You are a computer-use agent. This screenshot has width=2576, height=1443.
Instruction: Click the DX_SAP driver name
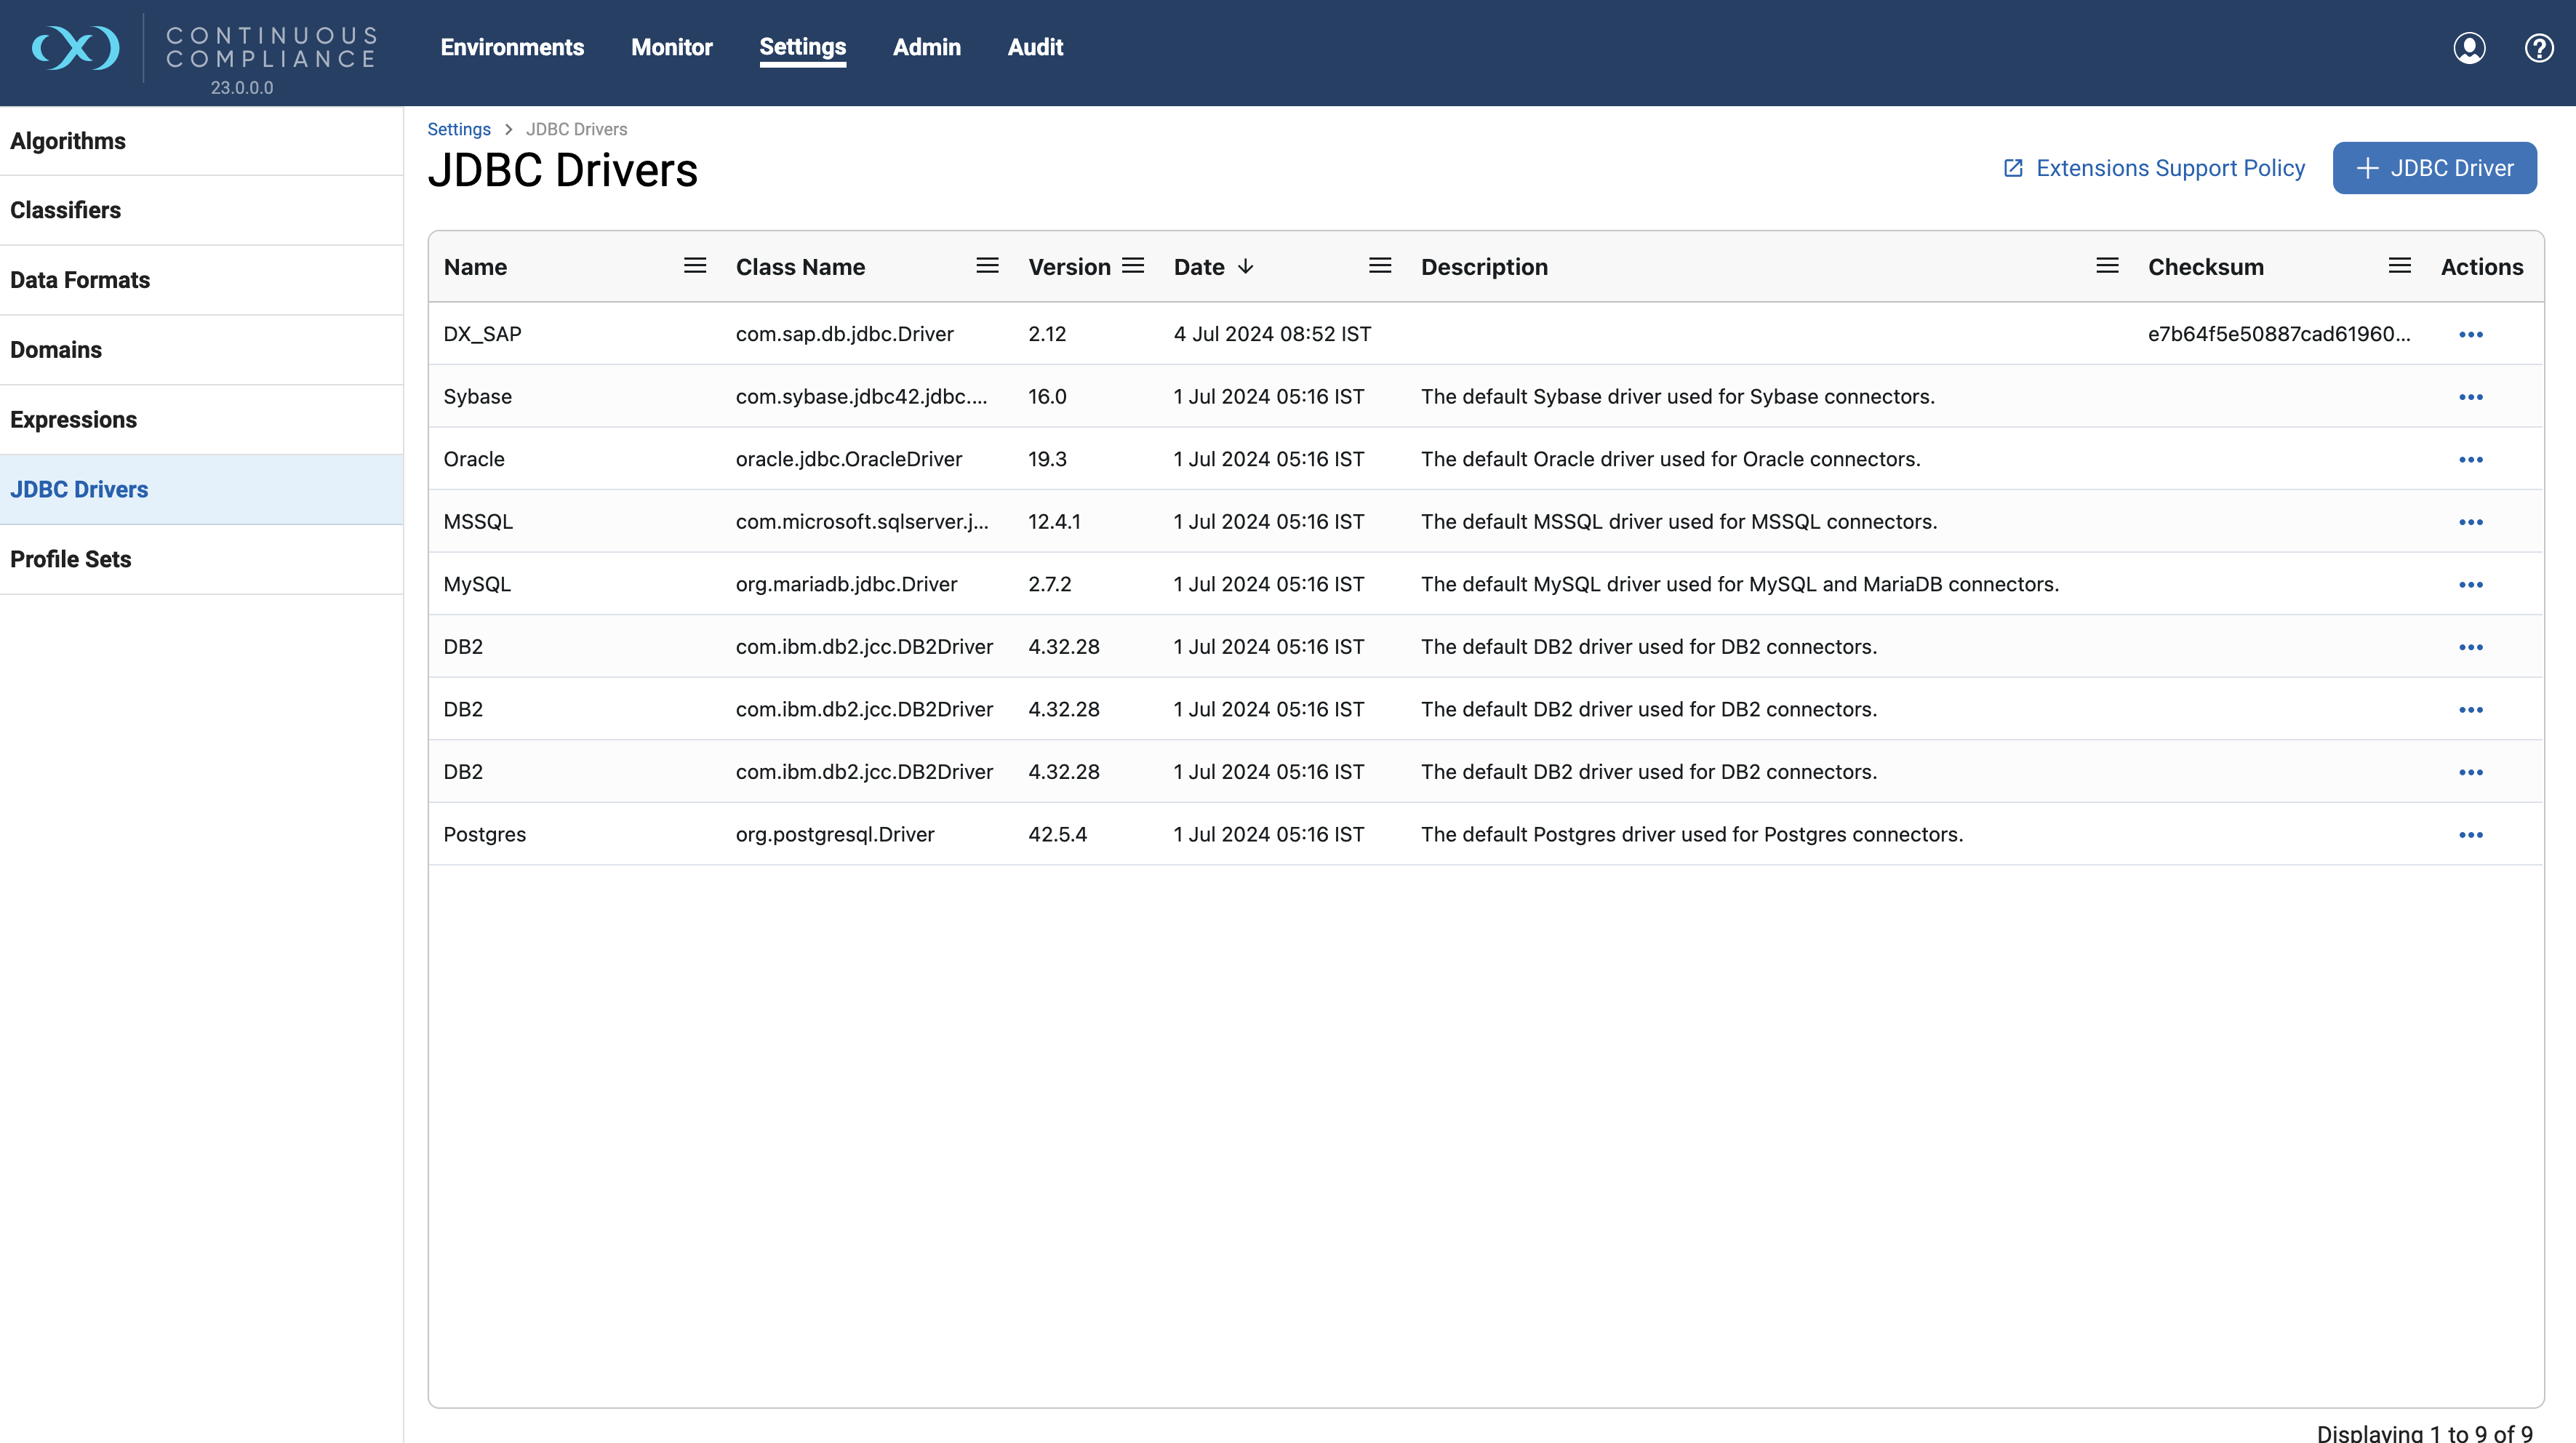point(482,334)
